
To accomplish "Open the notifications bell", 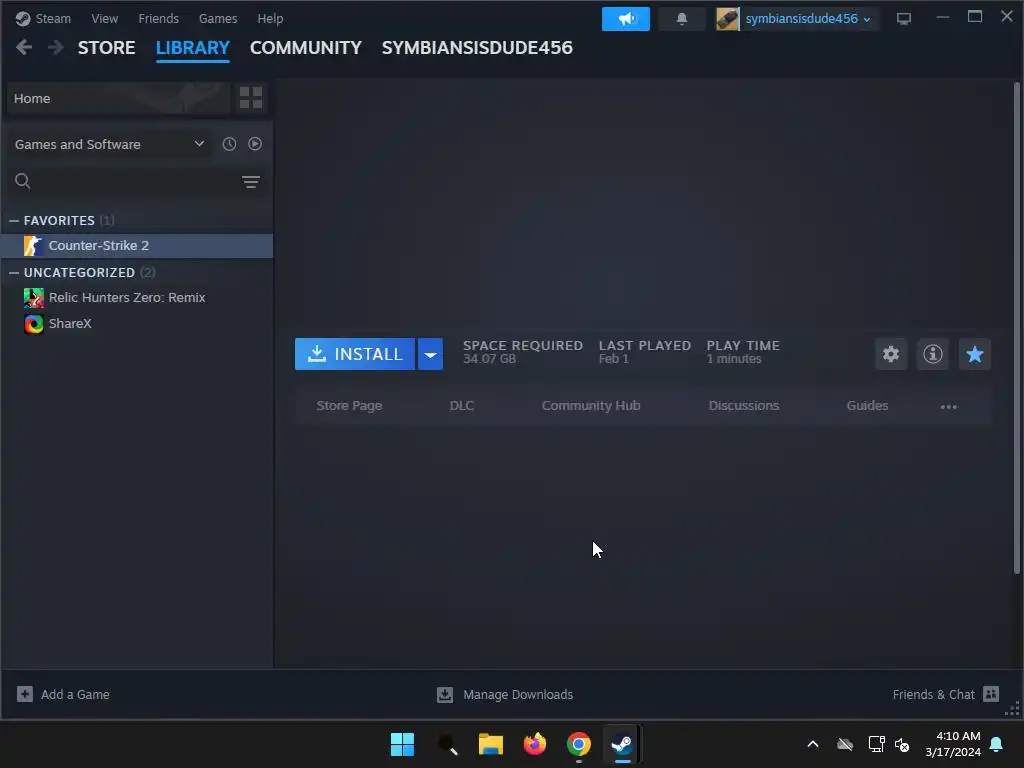I will pyautogui.click(x=681, y=19).
